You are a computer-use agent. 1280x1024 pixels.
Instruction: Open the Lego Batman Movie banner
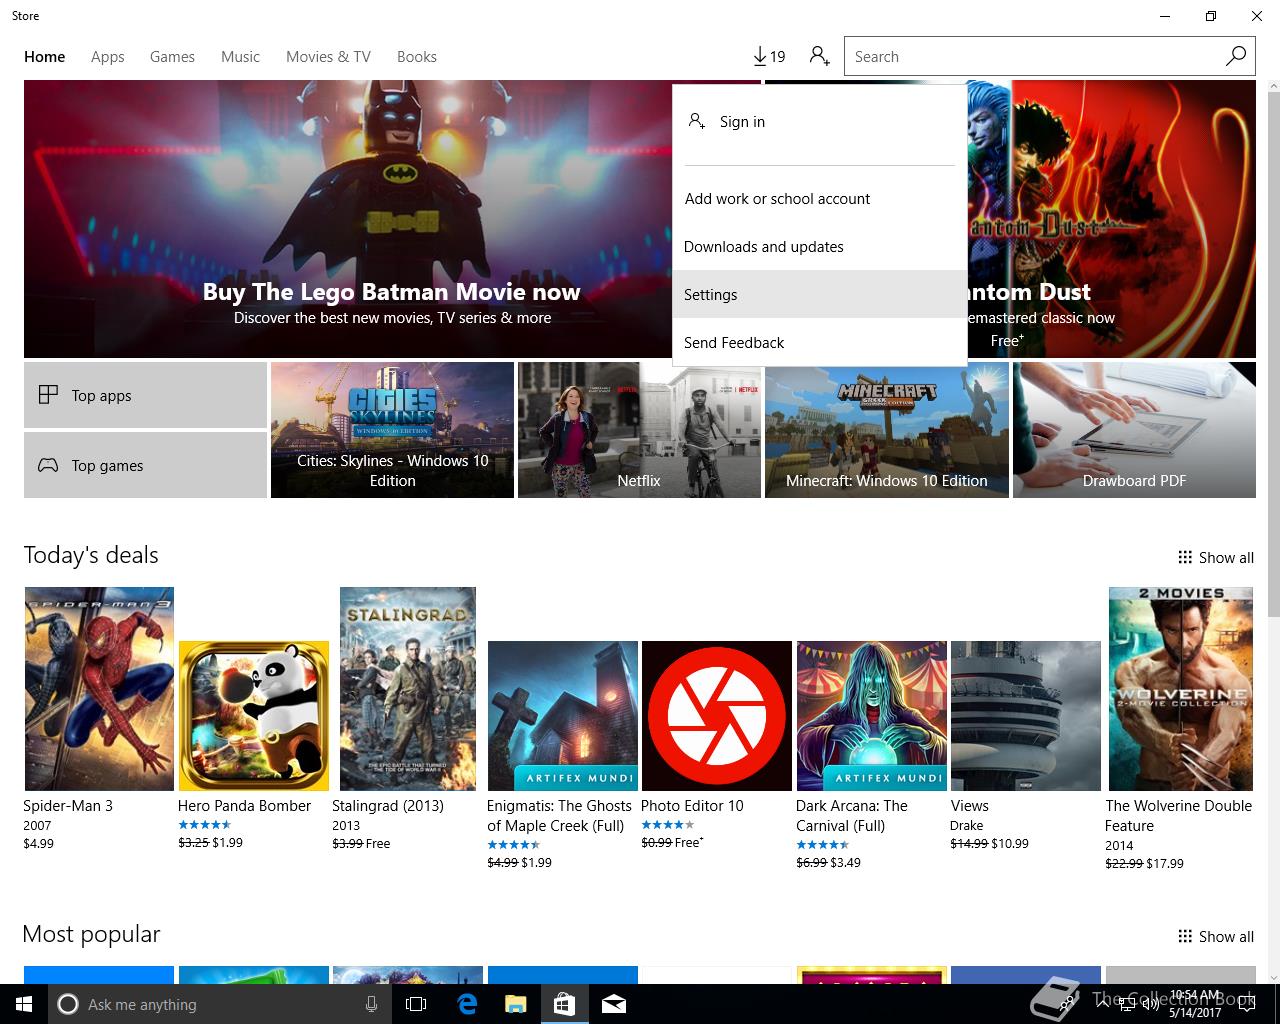coord(348,219)
